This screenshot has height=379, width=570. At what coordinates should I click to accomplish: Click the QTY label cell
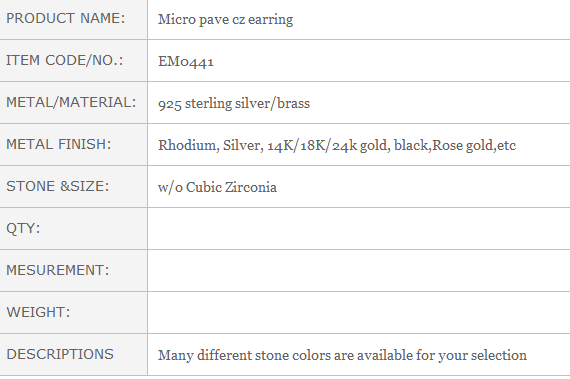(x=73, y=229)
